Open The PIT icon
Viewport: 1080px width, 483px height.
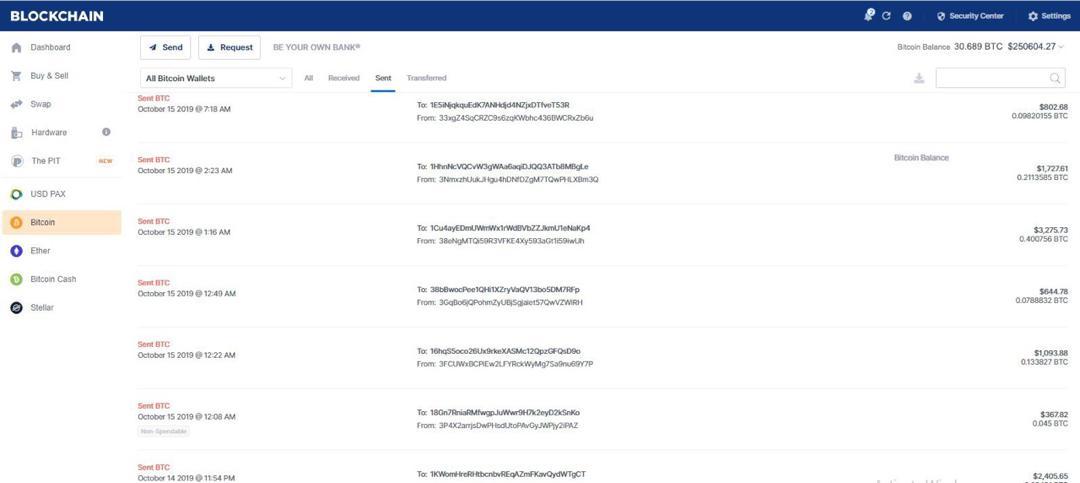[x=17, y=161]
